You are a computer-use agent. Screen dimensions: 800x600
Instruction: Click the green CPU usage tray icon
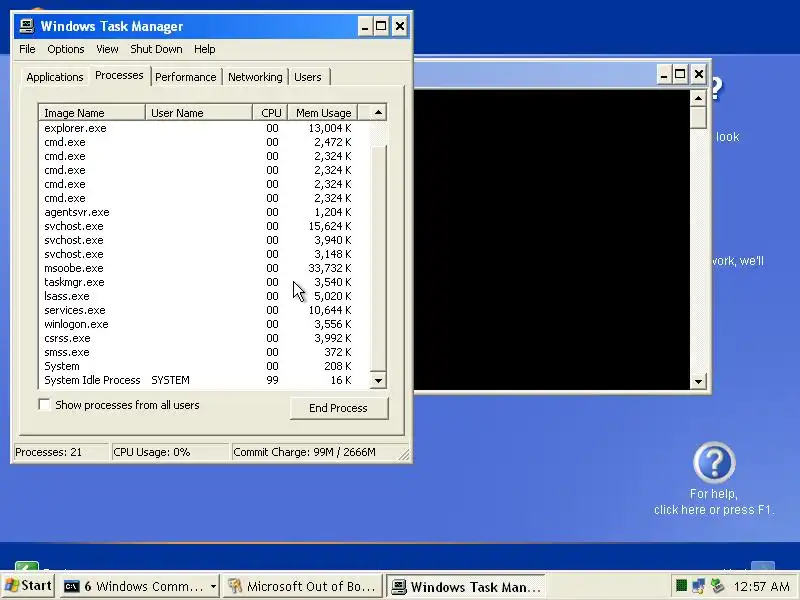point(681,585)
